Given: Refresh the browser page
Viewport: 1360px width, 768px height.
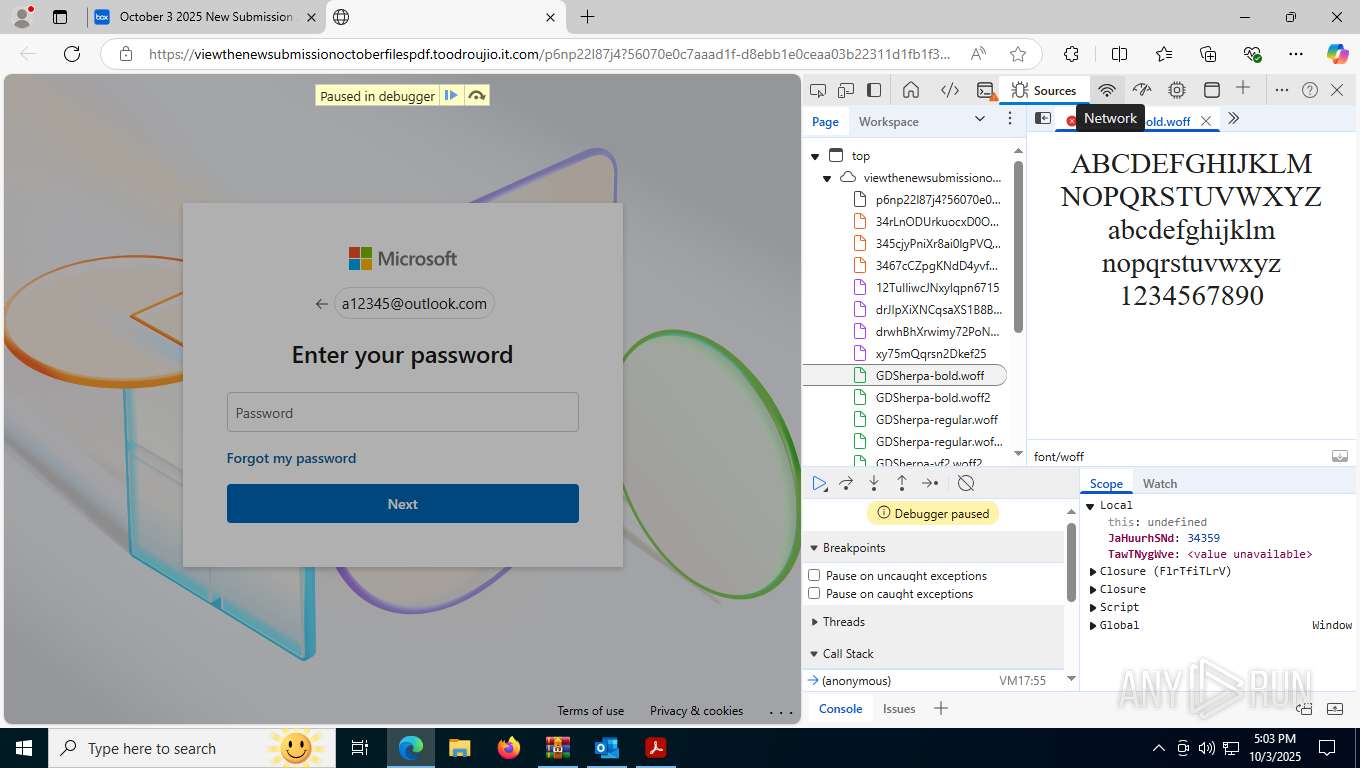Looking at the screenshot, I should click(71, 54).
